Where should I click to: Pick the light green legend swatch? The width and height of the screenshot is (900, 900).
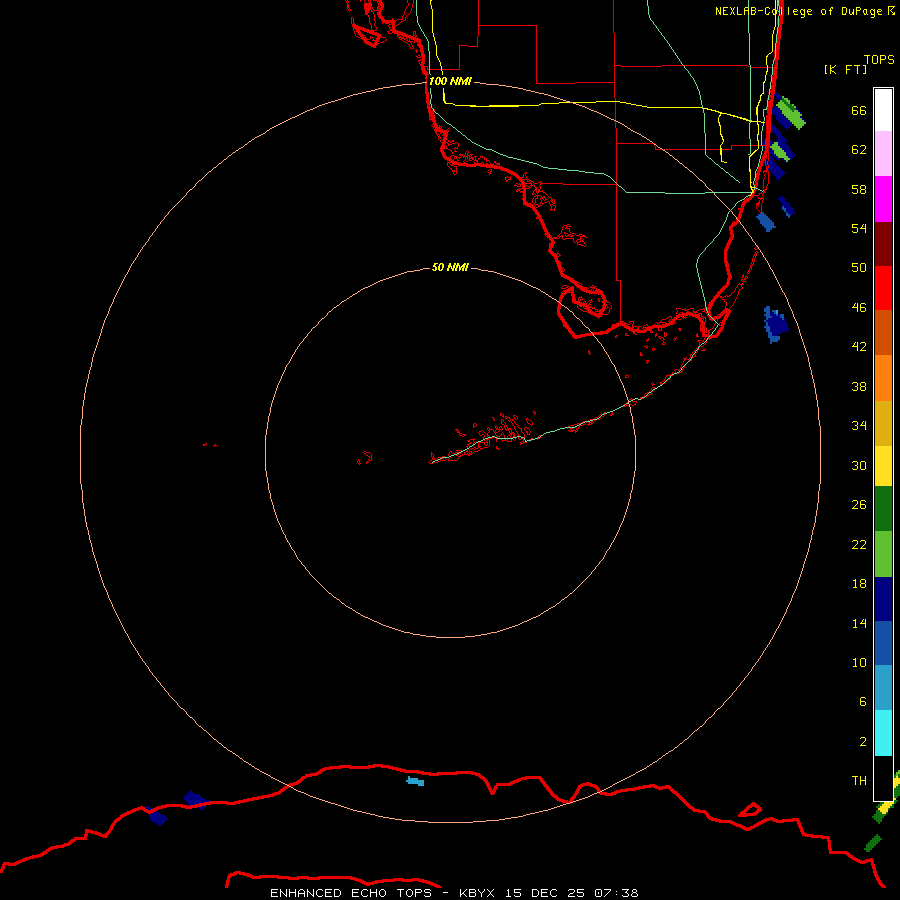883,554
